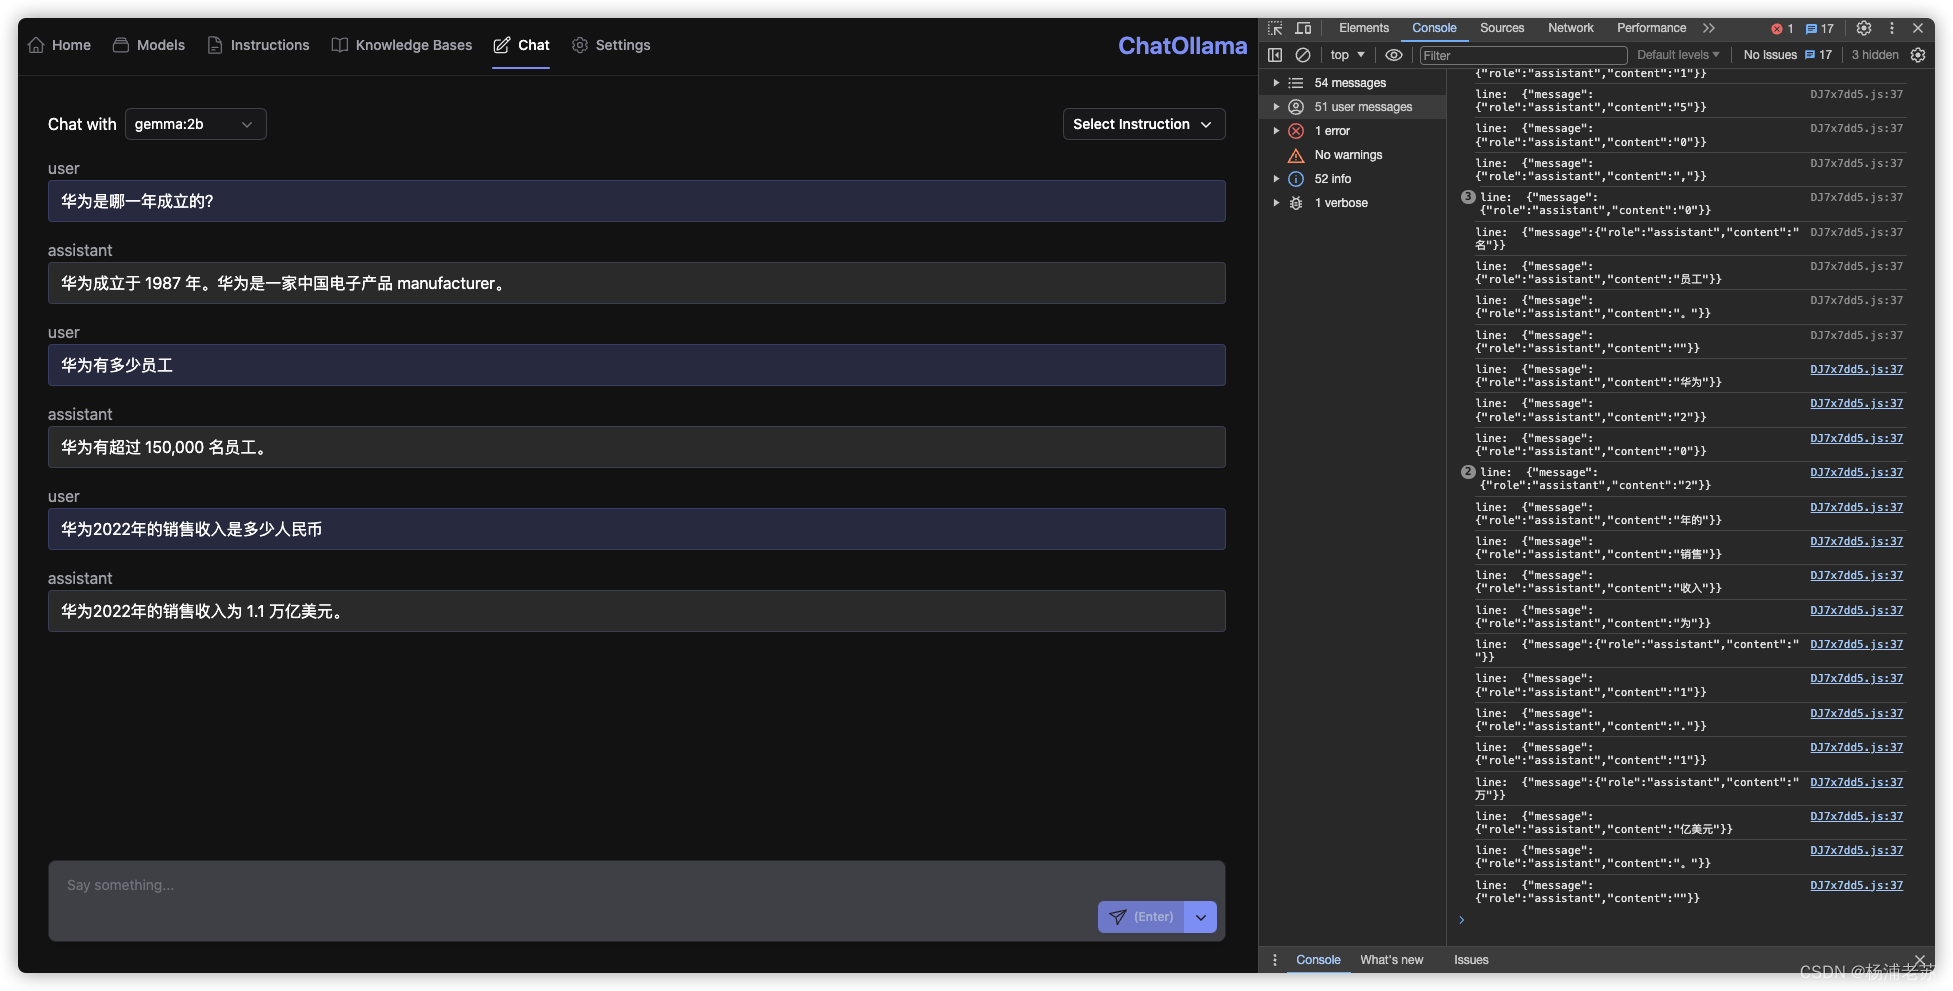Click the Settings gear icon in the navigation bar

pyautogui.click(x=580, y=45)
